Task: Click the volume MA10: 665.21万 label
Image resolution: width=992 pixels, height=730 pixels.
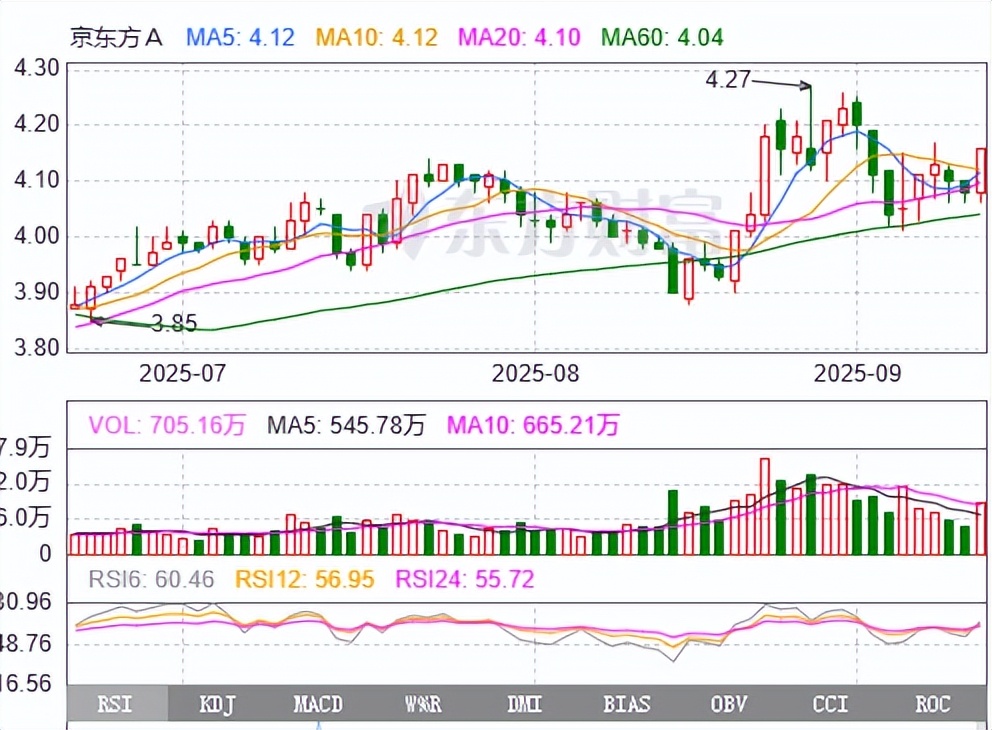Action: [533, 425]
